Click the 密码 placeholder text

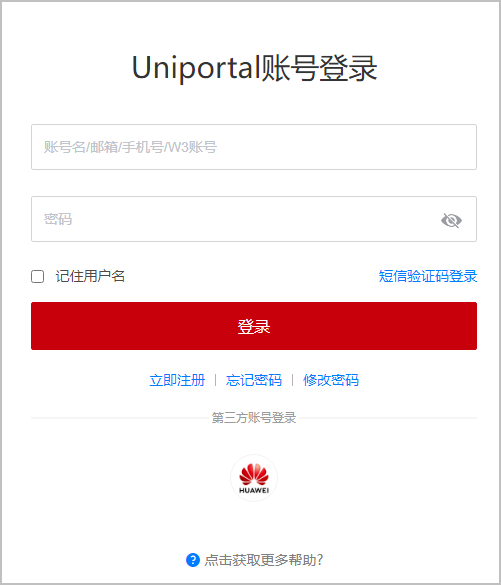57,219
